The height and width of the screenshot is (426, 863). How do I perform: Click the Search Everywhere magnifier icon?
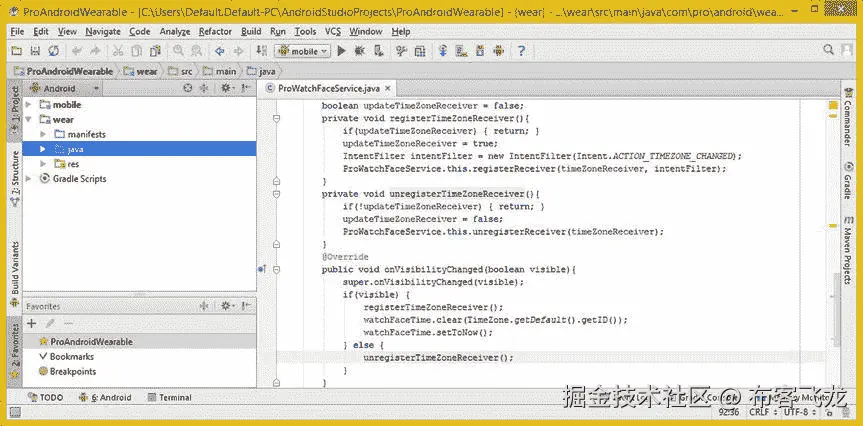coord(828,50)
